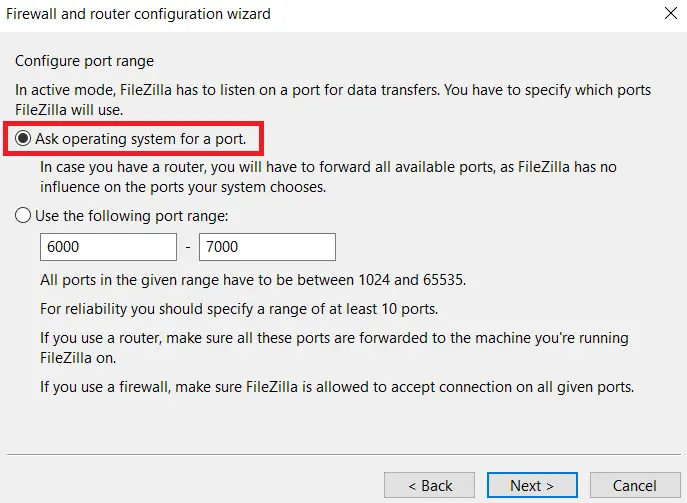Focus the port range end field showing 7000
The height and width of the screenshot is (503, 687).
pyautogui.click(x=267, y=247)
